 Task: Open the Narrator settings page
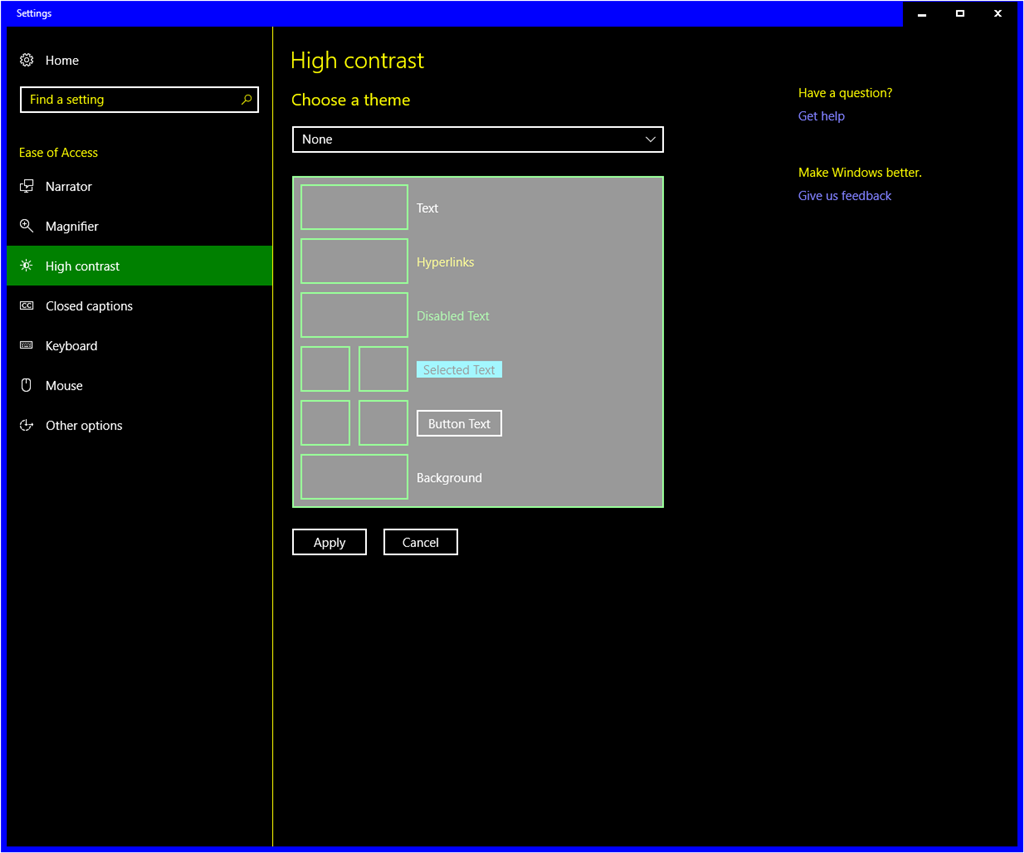pyautogui.click(x=139, y=186)
